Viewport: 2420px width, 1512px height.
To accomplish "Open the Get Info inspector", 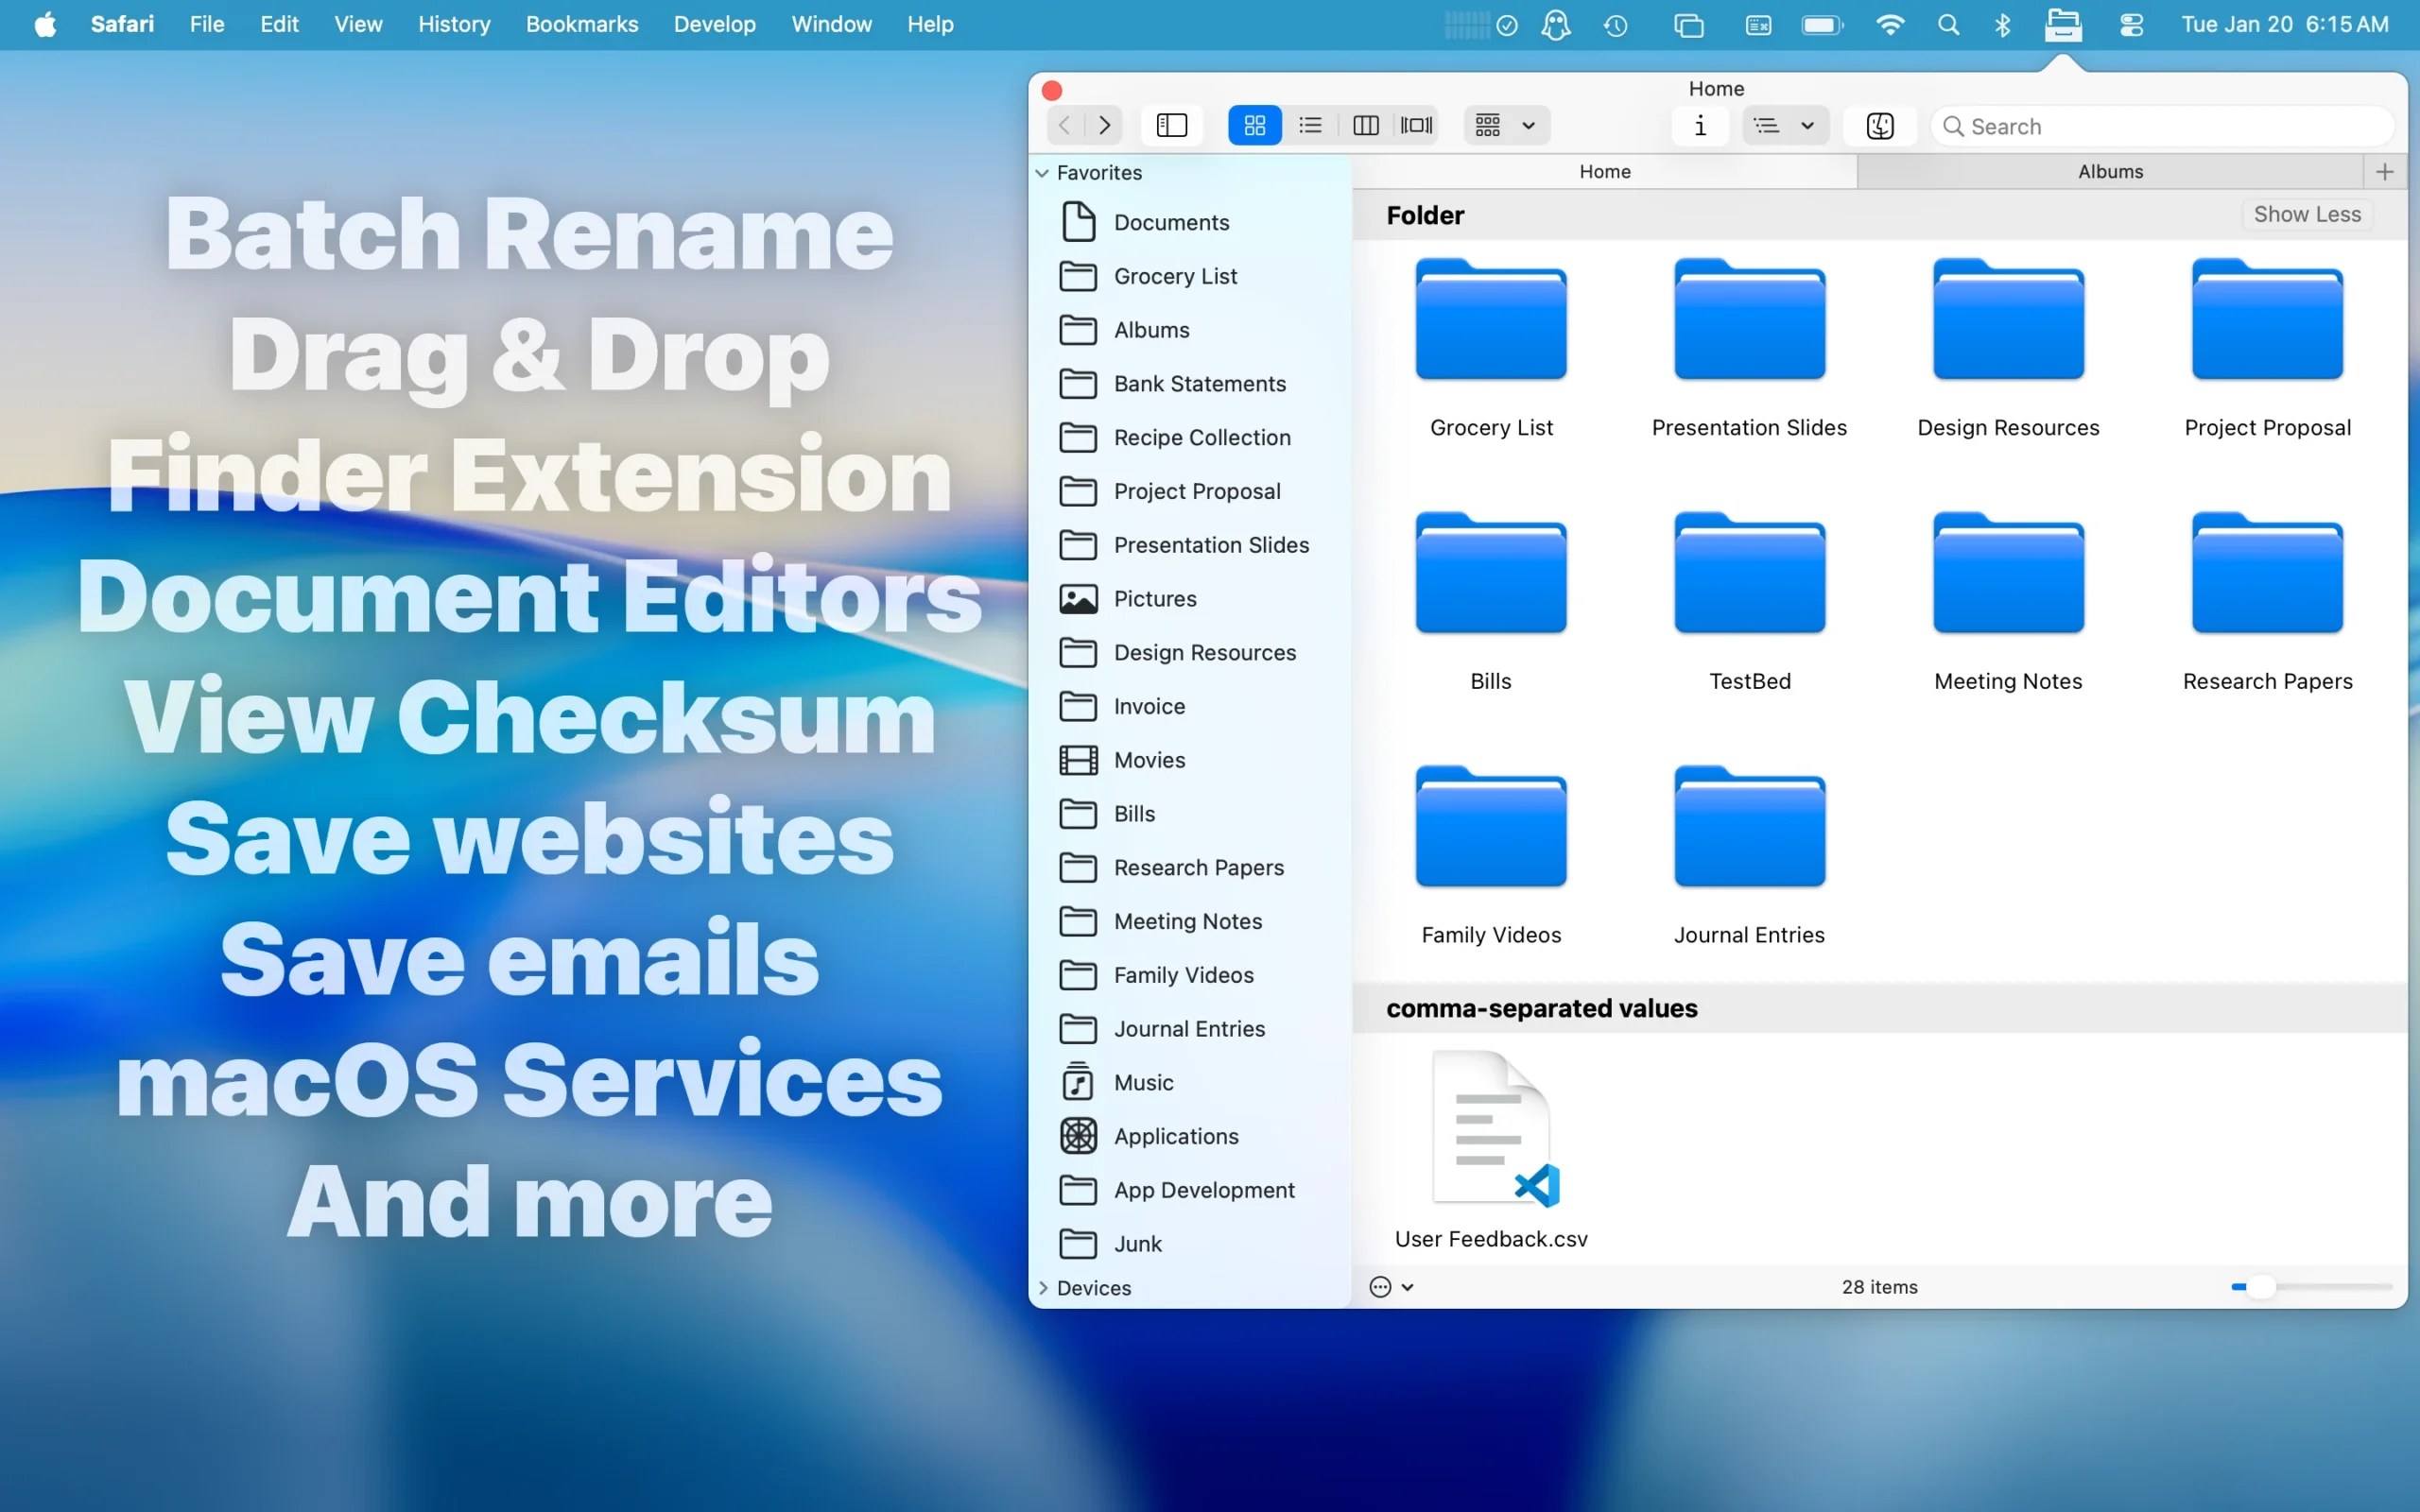I will (1700, 125).
